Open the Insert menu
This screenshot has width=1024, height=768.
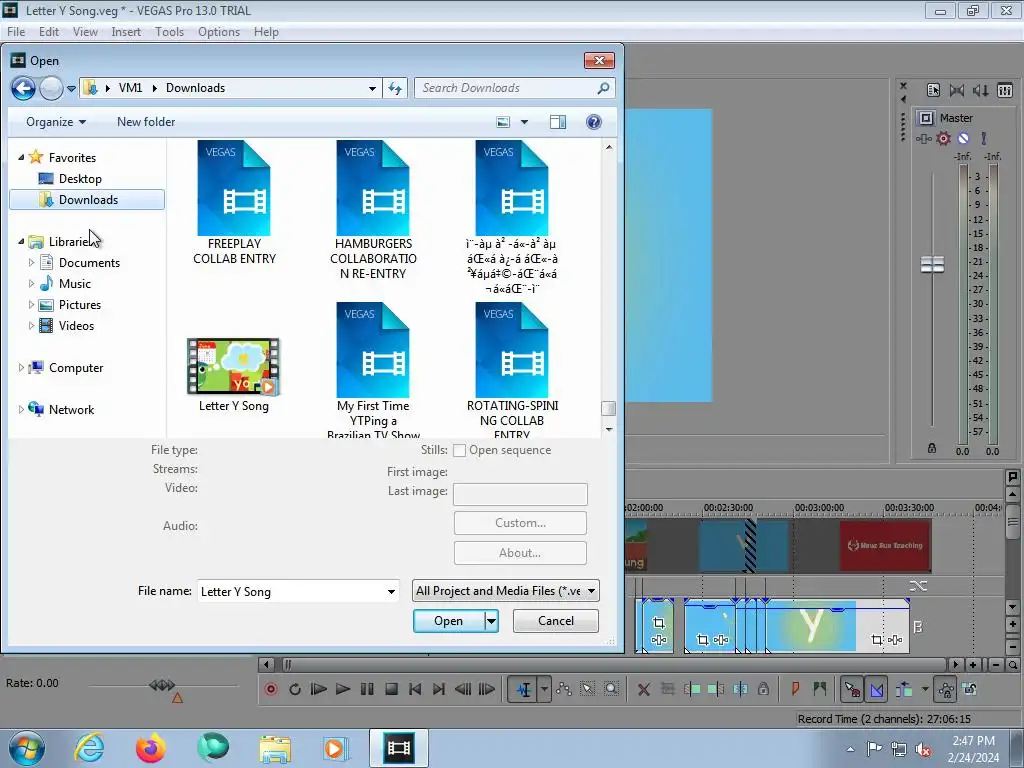coord(126,31)
